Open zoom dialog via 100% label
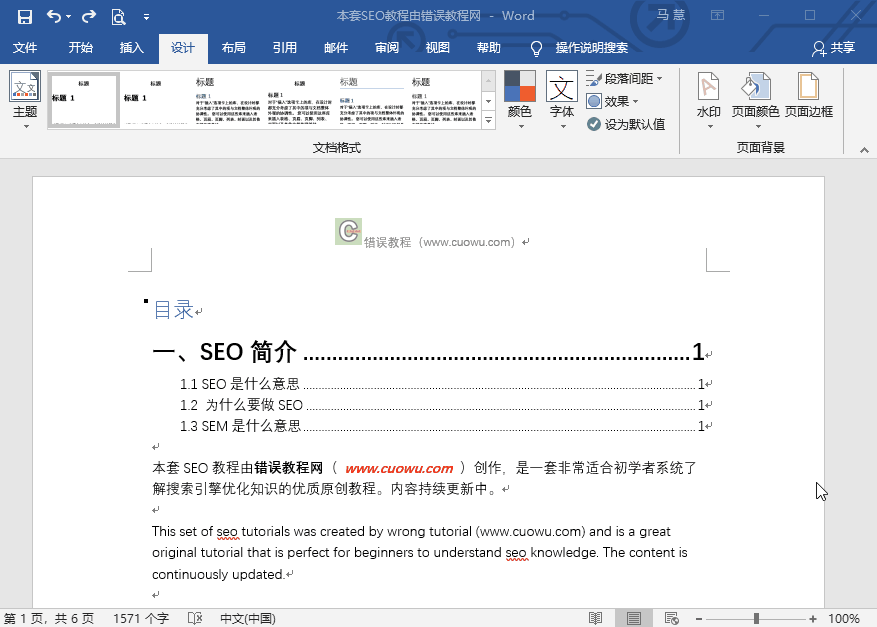The image size is (877, 627). tap(843, 619)
